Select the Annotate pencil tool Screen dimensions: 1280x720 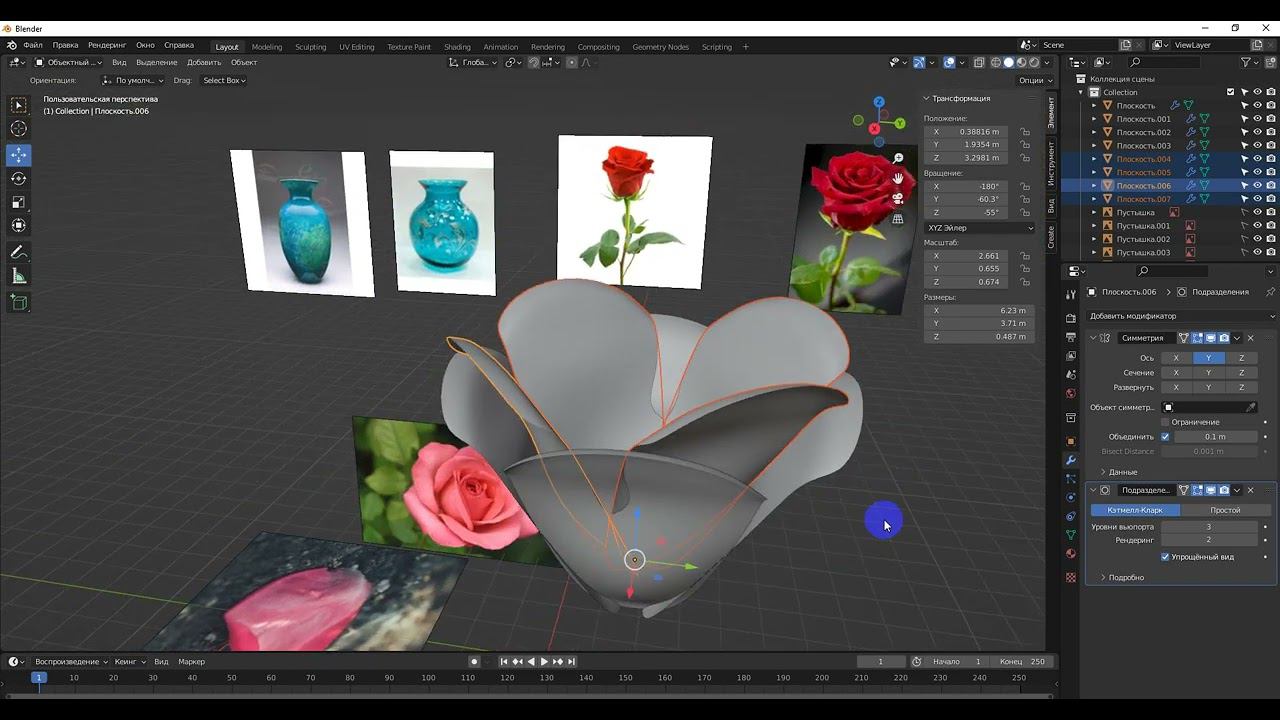coord(19,252)
